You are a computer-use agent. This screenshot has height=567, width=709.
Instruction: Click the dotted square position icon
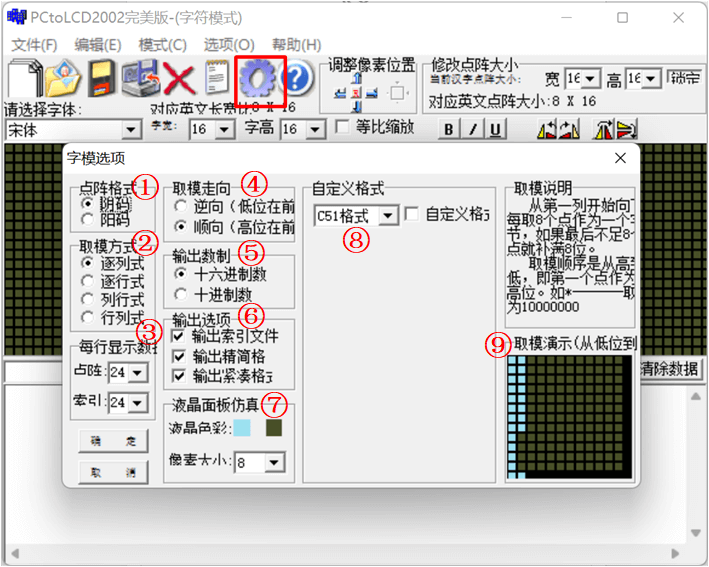397,93
